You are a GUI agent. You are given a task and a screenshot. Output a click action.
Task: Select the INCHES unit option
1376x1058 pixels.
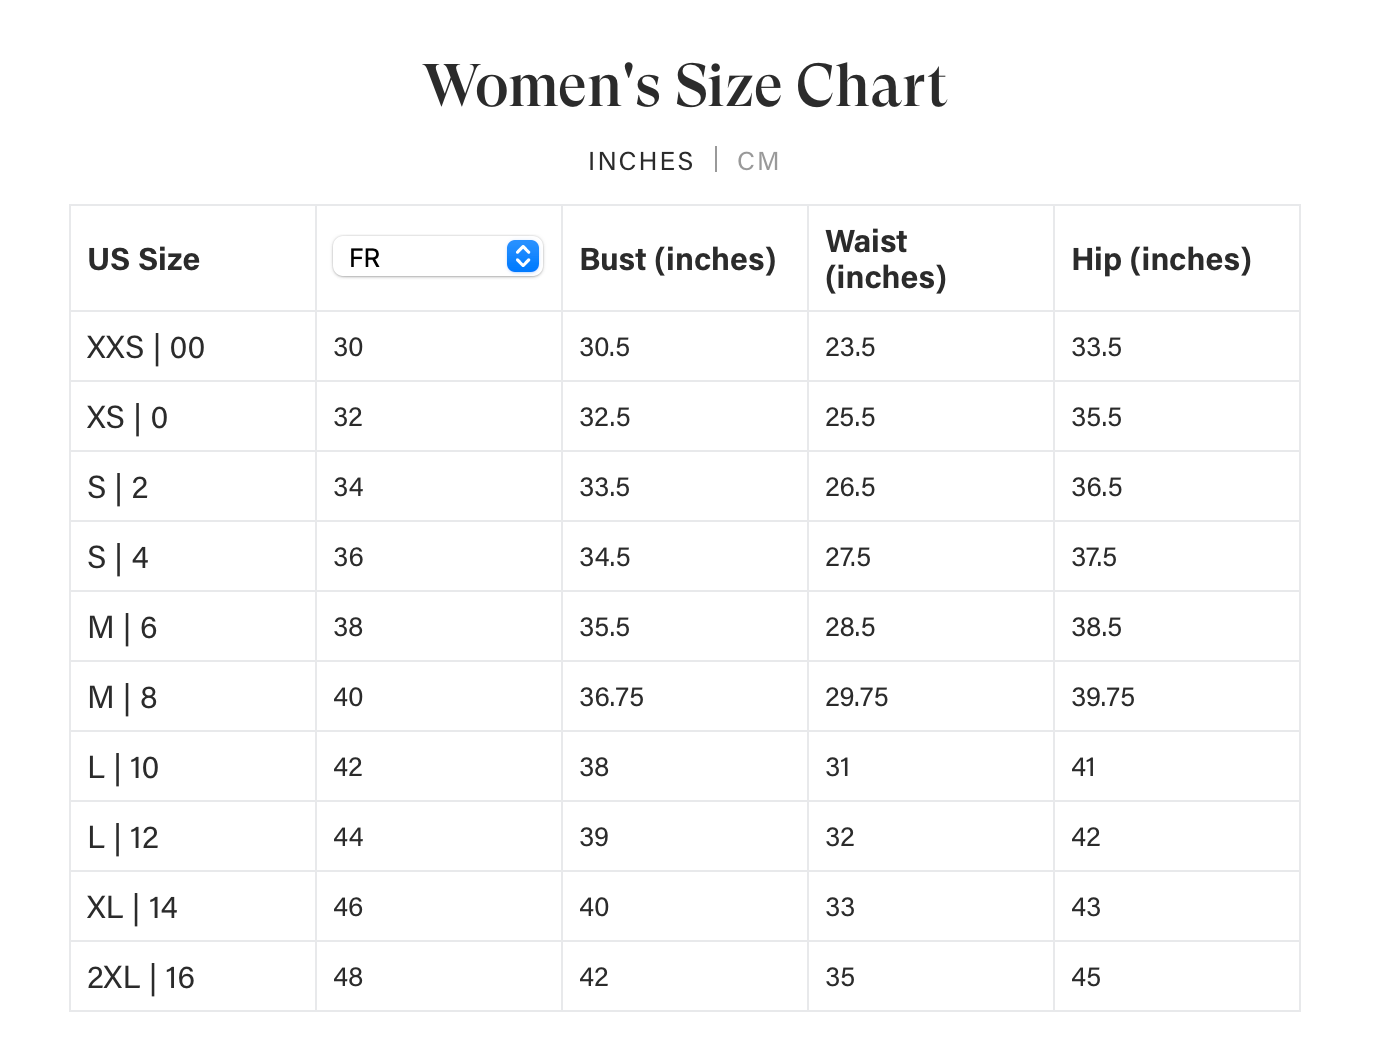[x=640, y=161]
